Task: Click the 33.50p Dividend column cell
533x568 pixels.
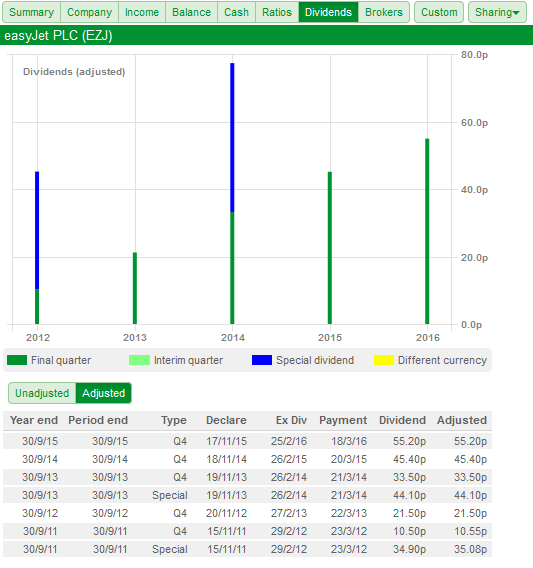Action: tap(409, 477)
